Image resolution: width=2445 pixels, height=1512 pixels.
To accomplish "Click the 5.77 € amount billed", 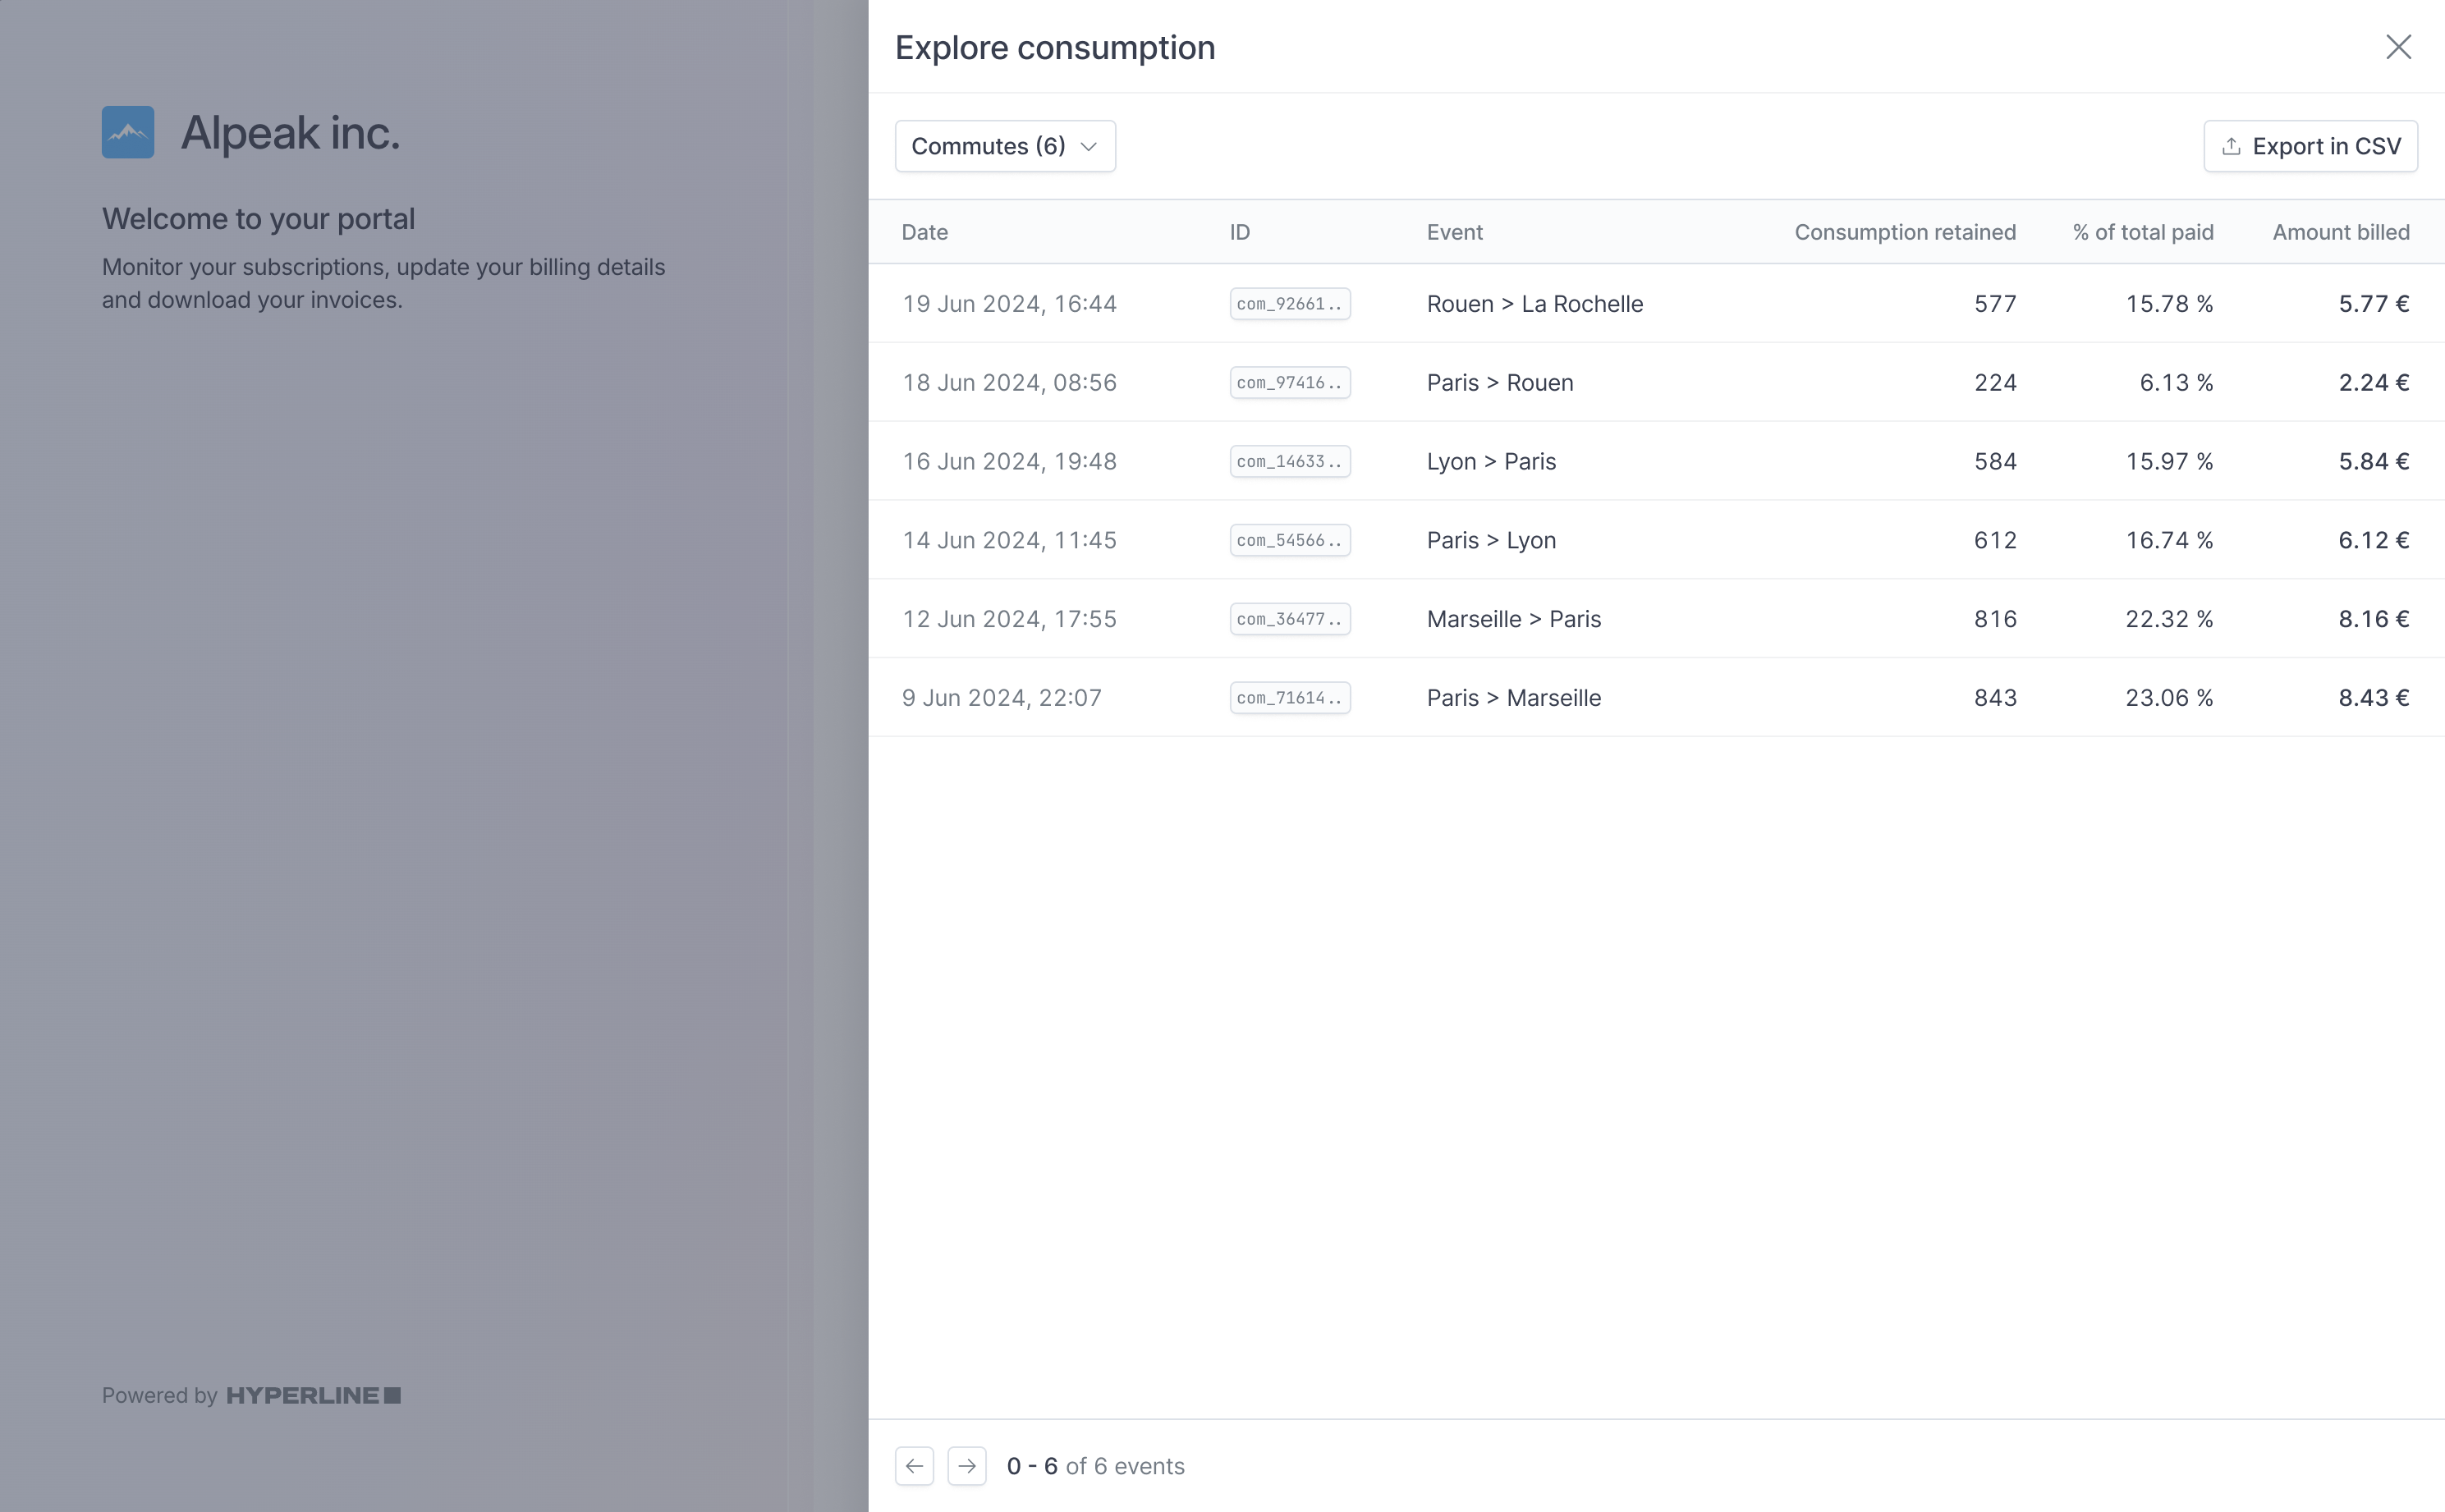I will [x=2373, y=304].
